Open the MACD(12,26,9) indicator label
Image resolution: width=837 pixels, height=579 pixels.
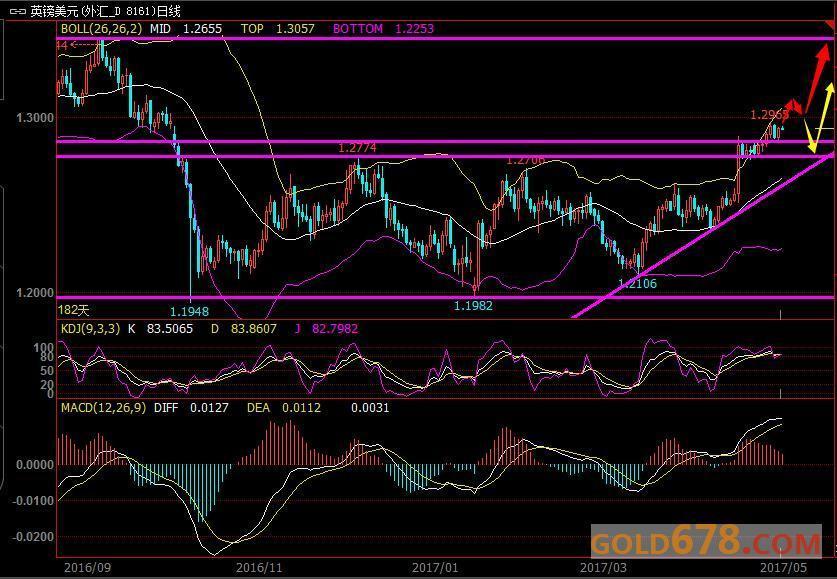[103, 408]
